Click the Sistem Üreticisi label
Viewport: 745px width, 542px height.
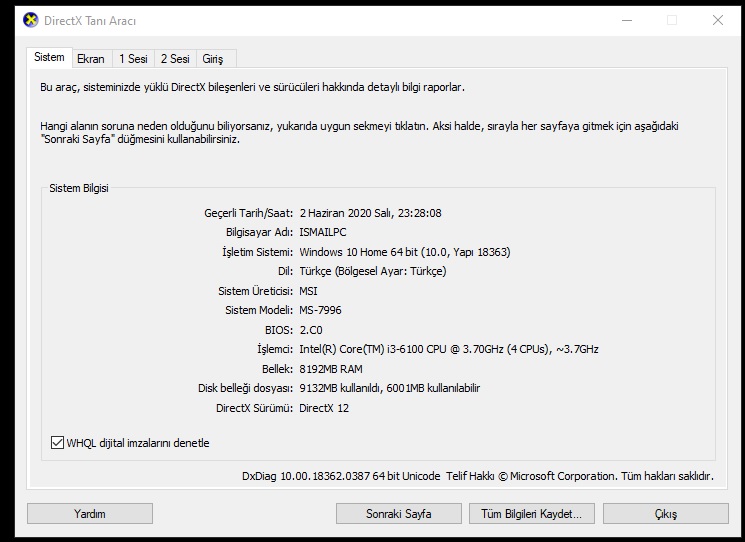tap(256, 291)
